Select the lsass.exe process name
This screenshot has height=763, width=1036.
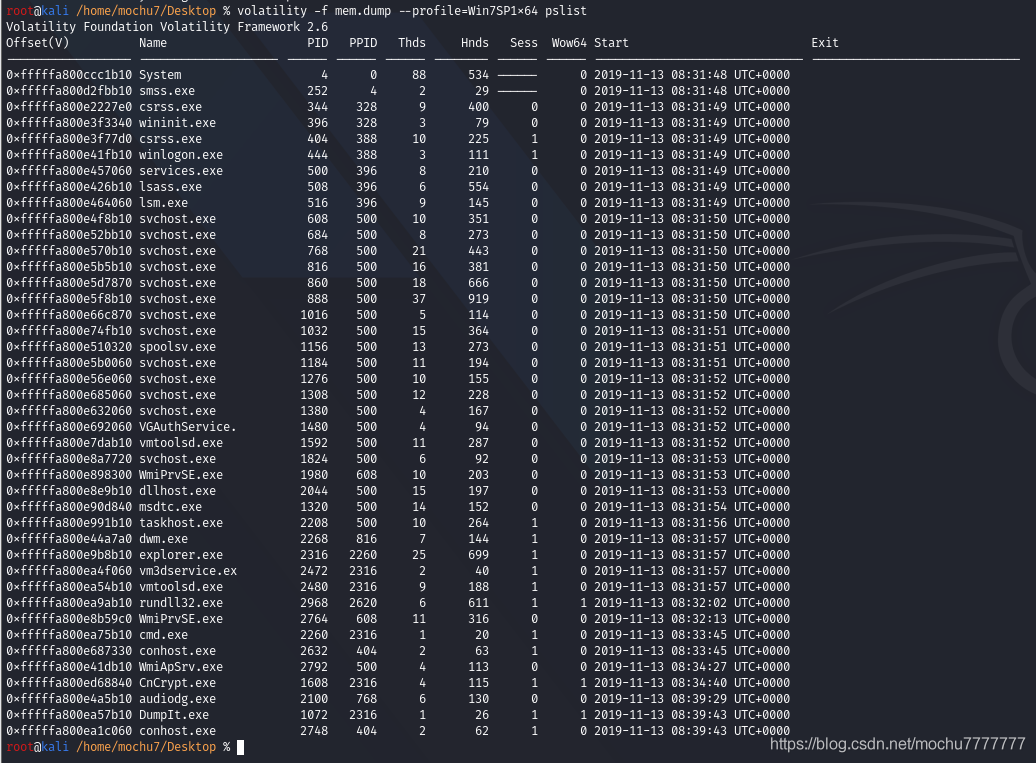(x=170, y=187)
